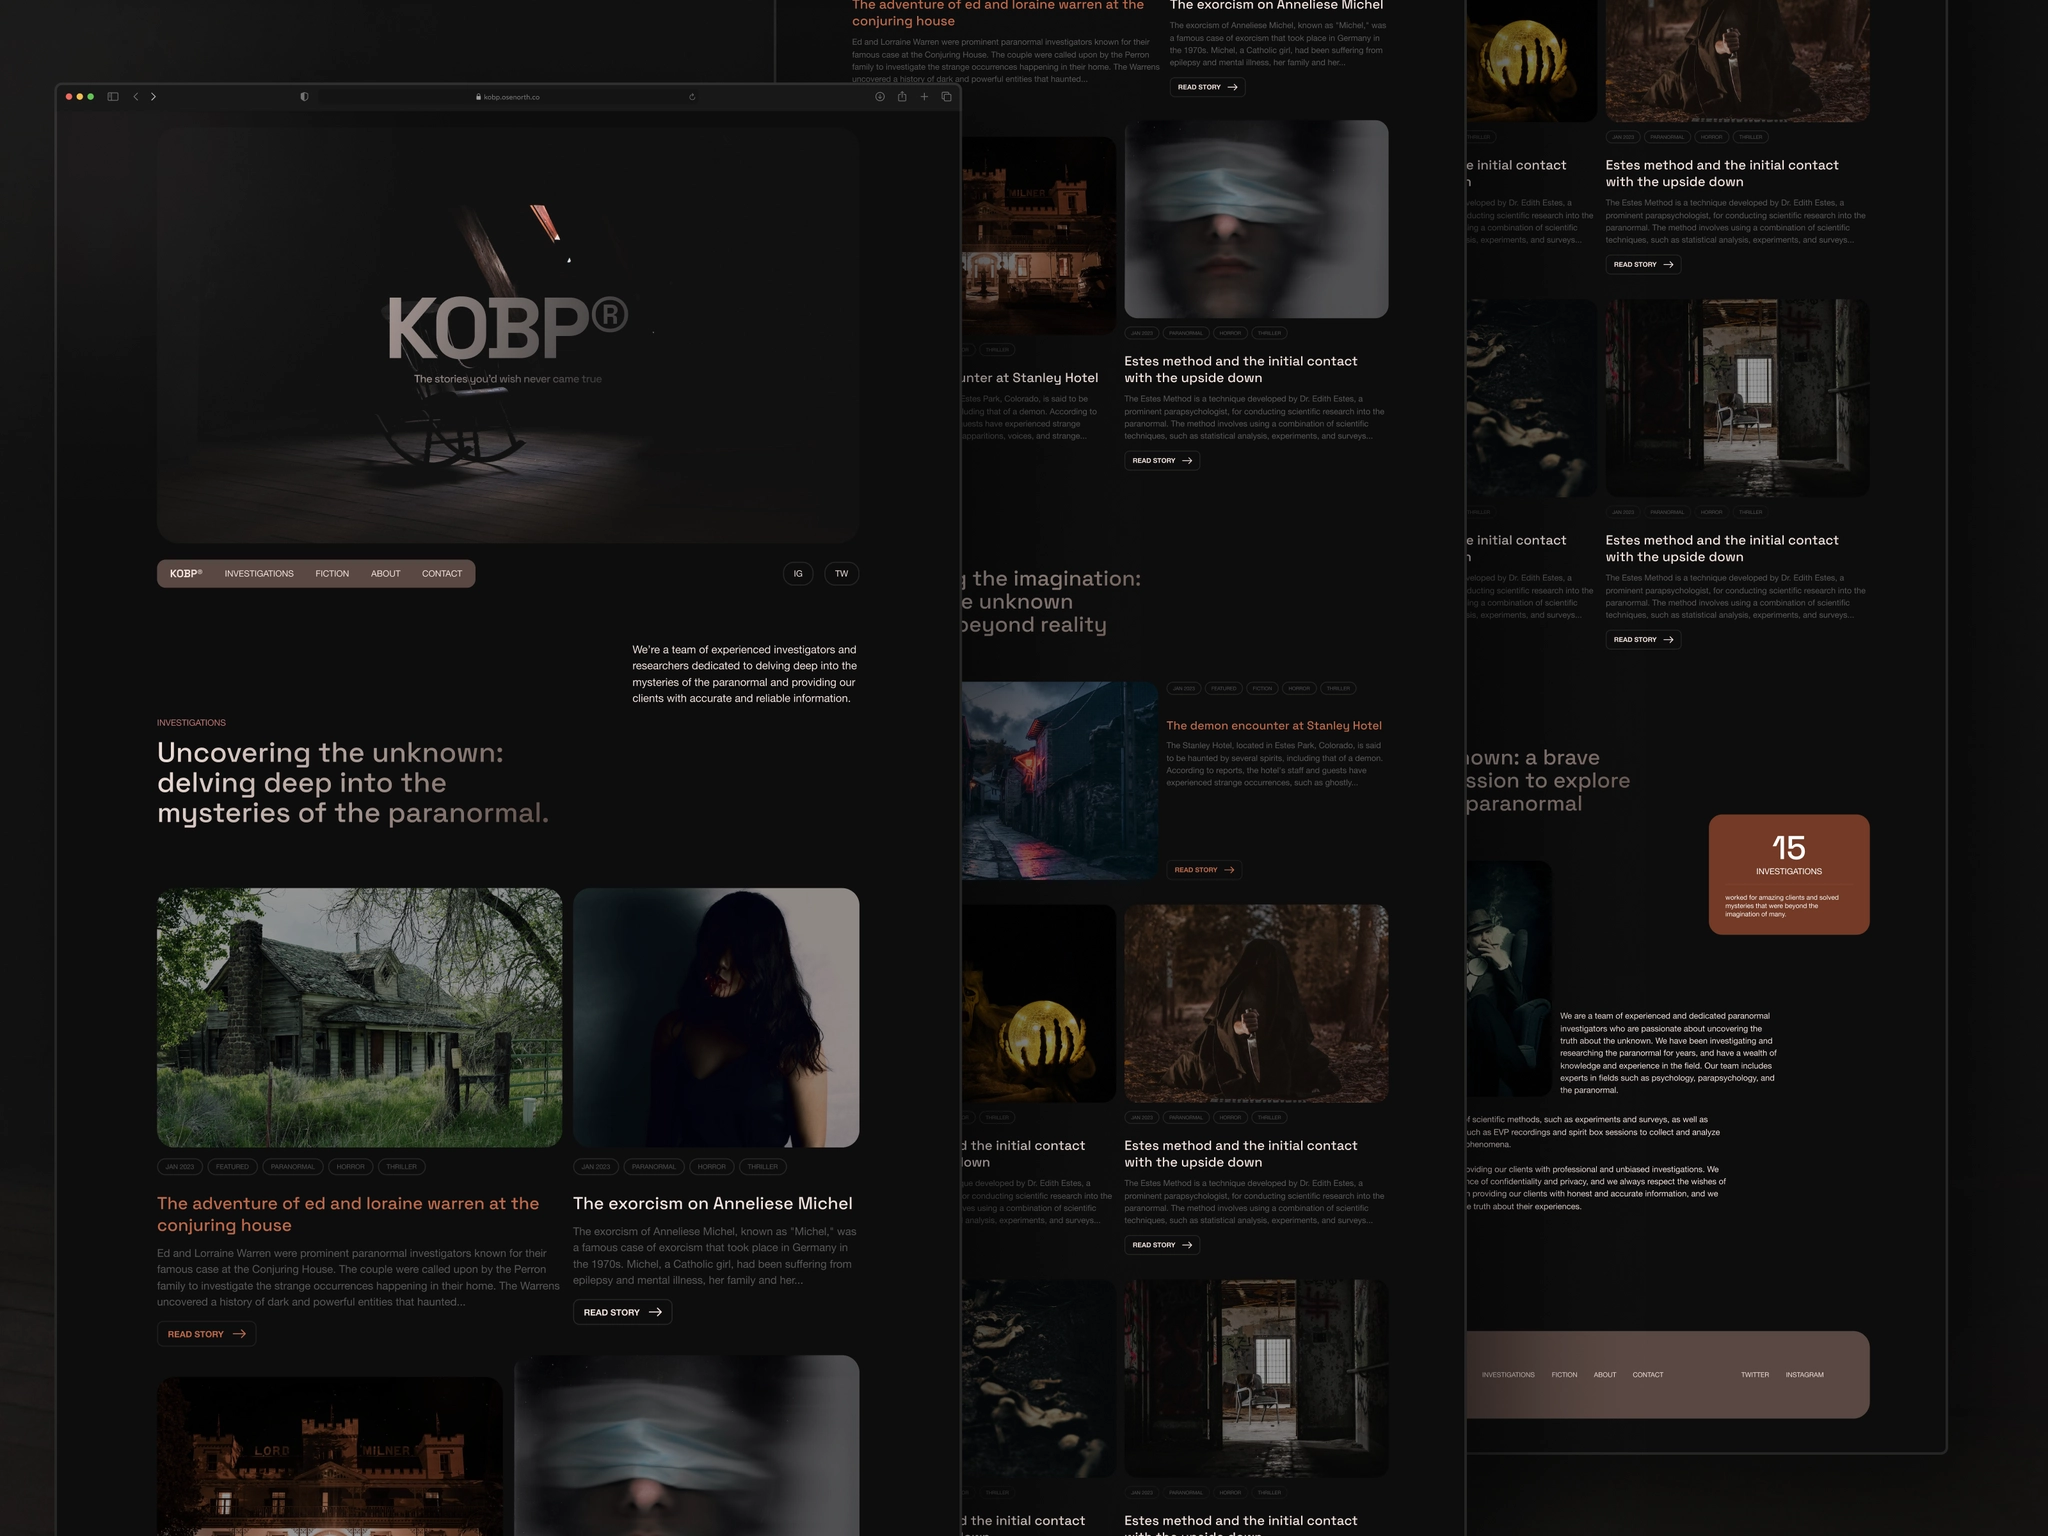This screenshot has height=1536, width=2048.
Task: Open 'The demon encounter at Stanley Hotel' story
Action: tap(1274, 725)
